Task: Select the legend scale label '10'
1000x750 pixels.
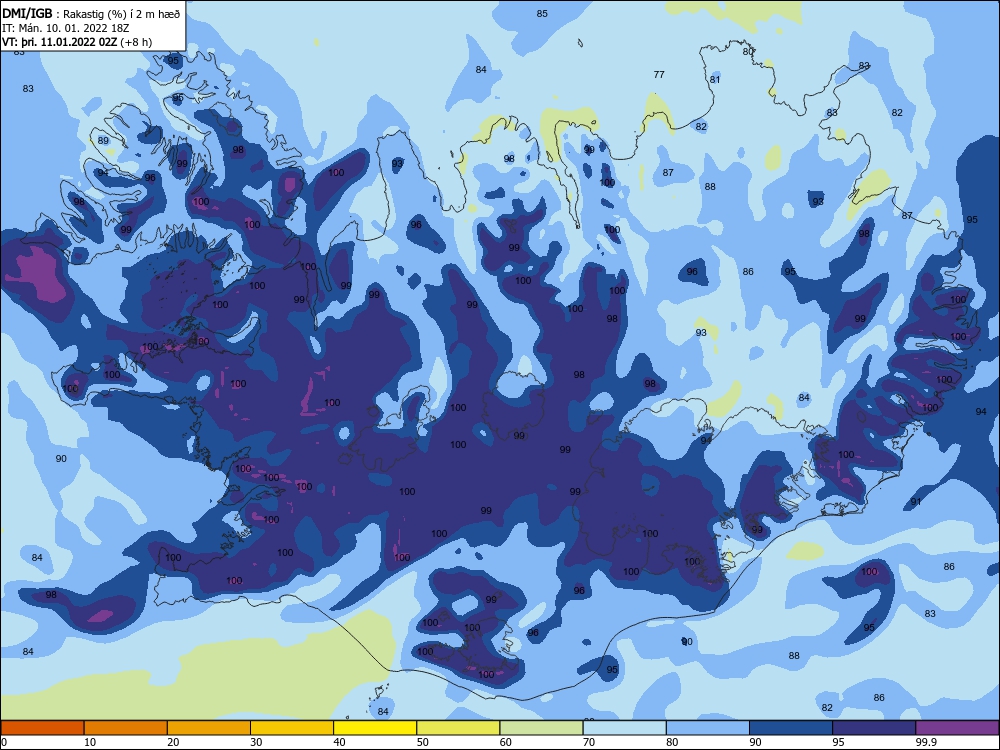Action: click(90, 742)
